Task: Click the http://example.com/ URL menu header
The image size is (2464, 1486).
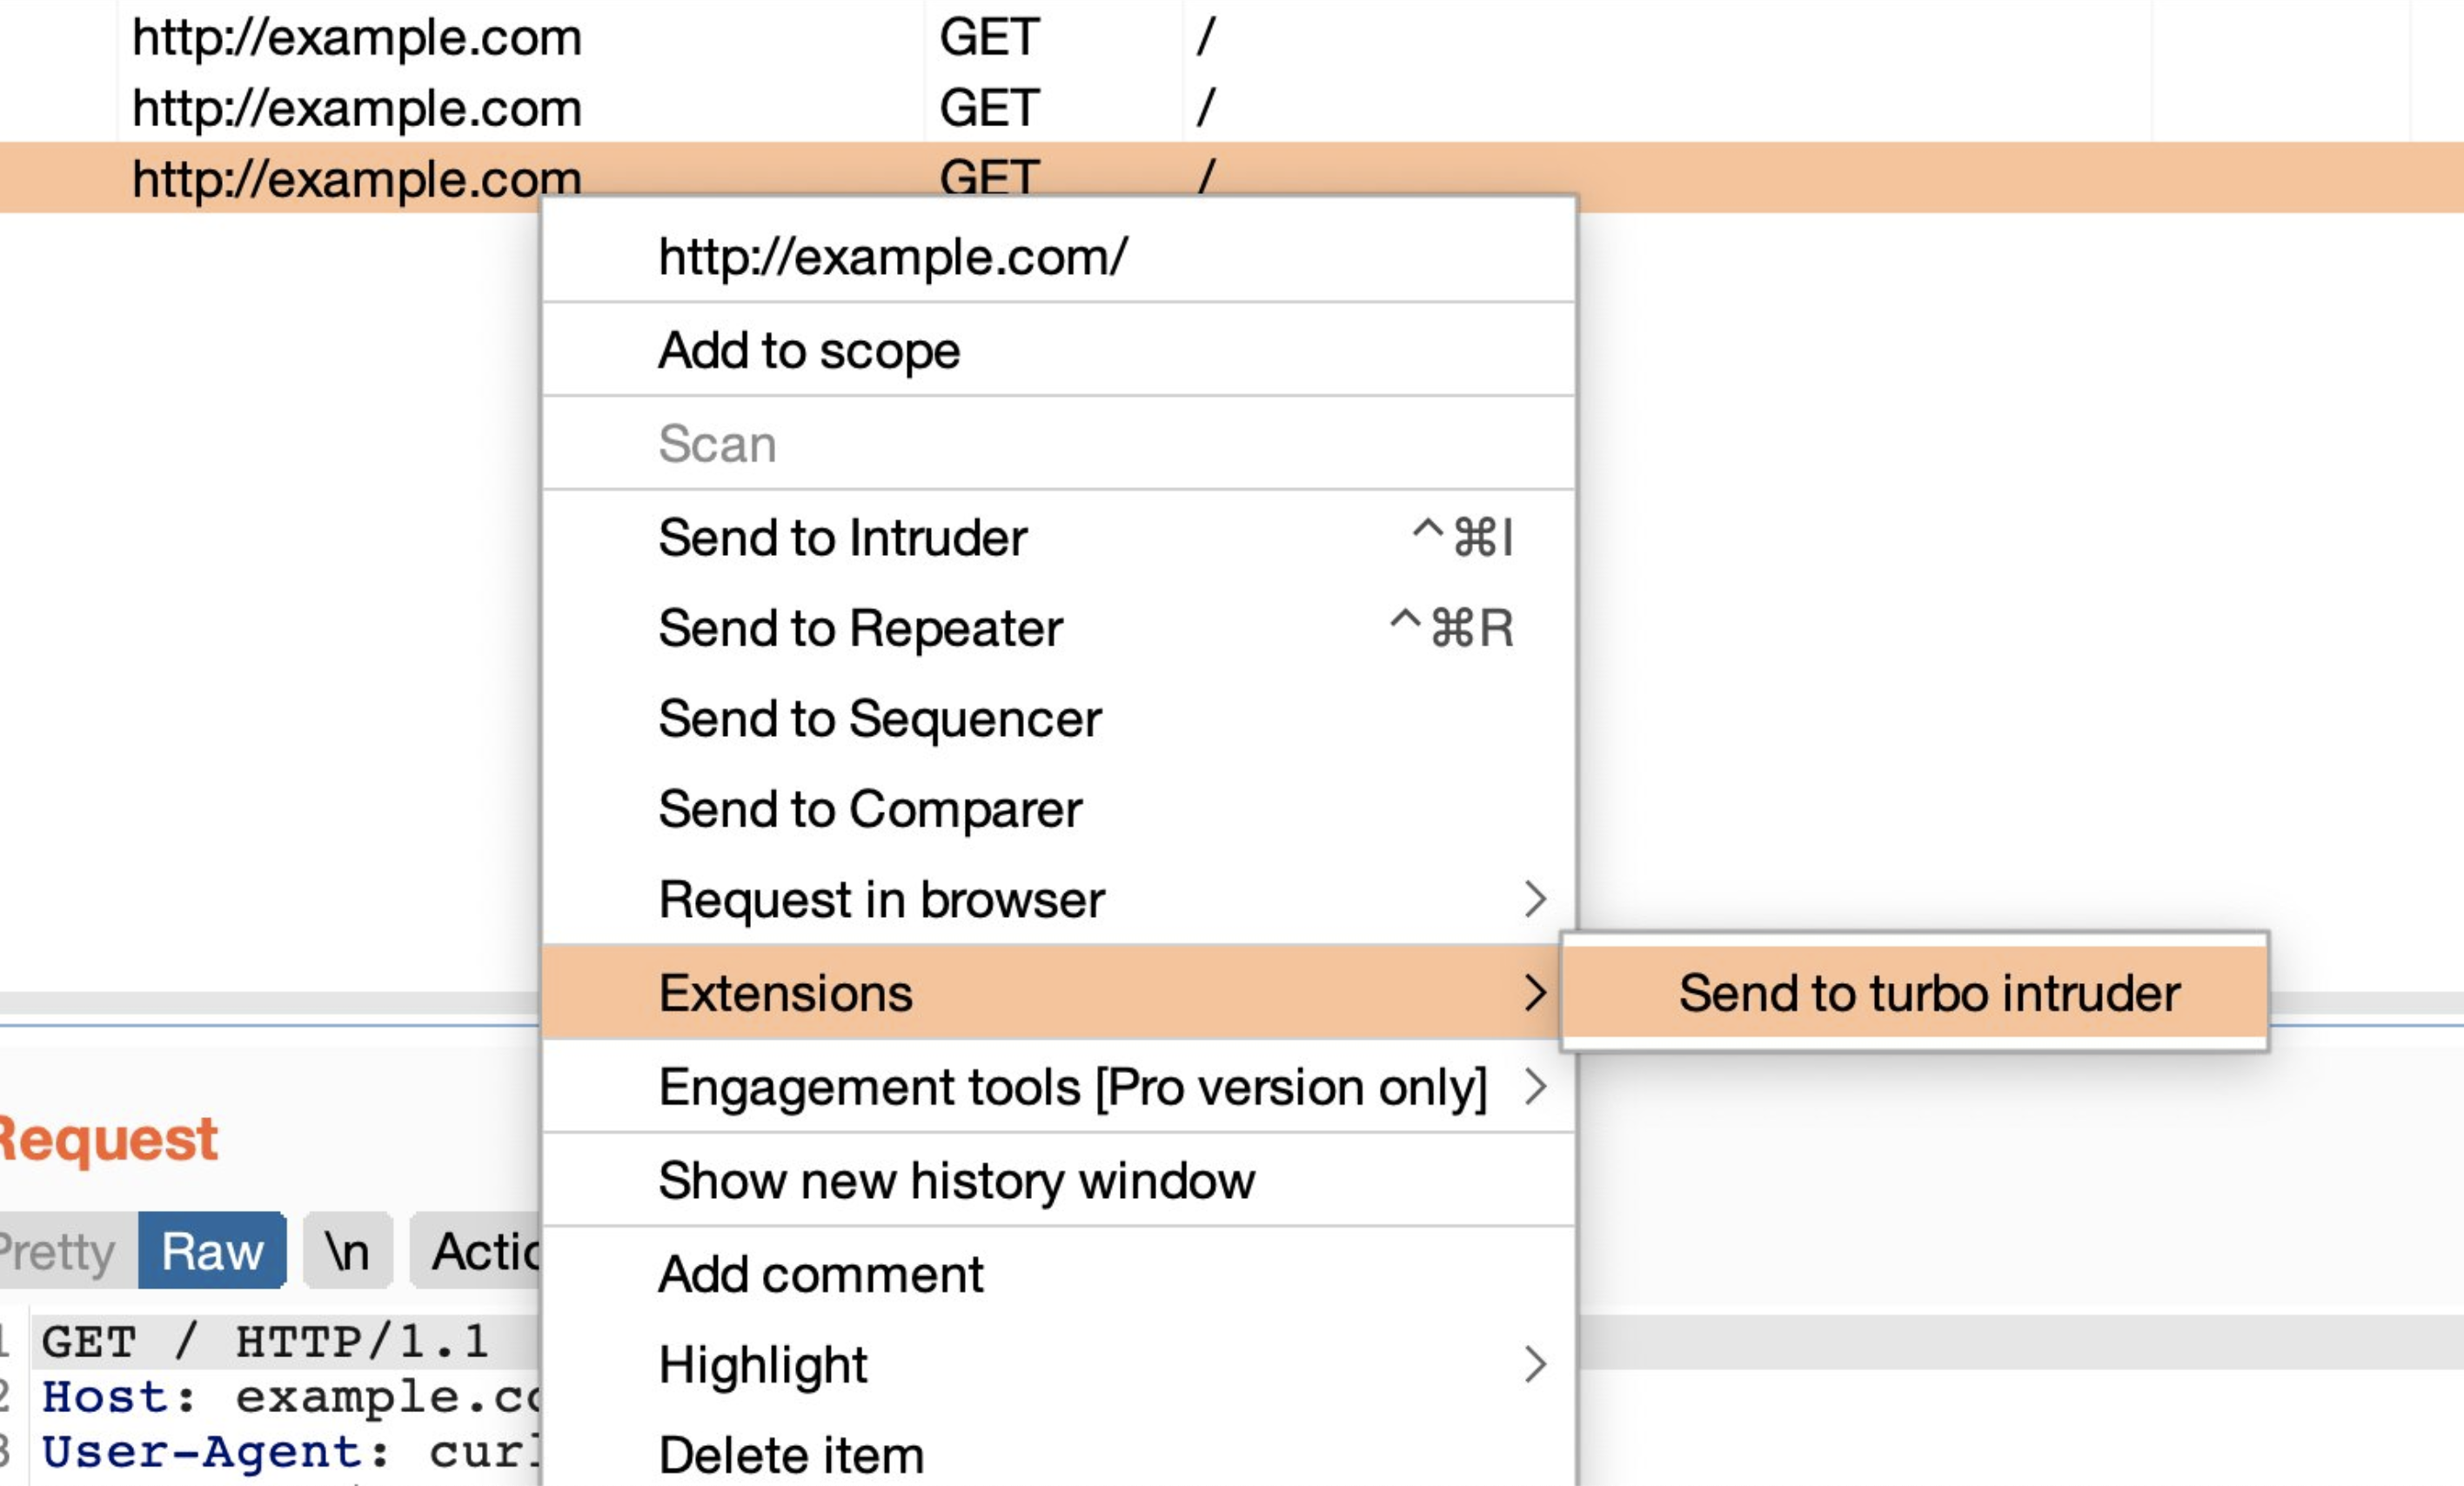Action: pos(893,257)
